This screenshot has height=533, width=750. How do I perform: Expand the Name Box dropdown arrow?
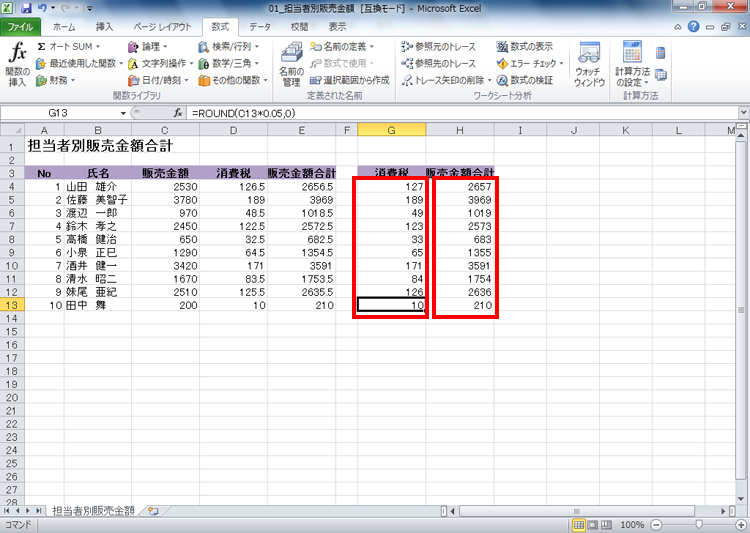click(x=123, y=113)
